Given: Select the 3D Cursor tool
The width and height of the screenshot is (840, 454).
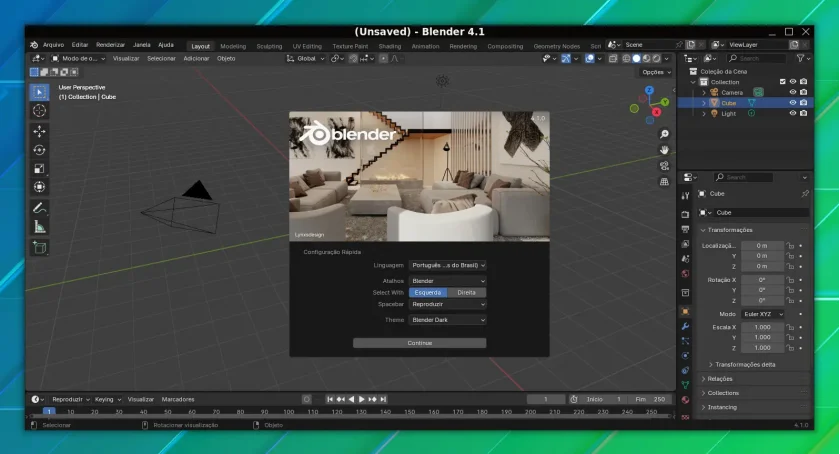Looking at the screenshot, I should [39, 111].
